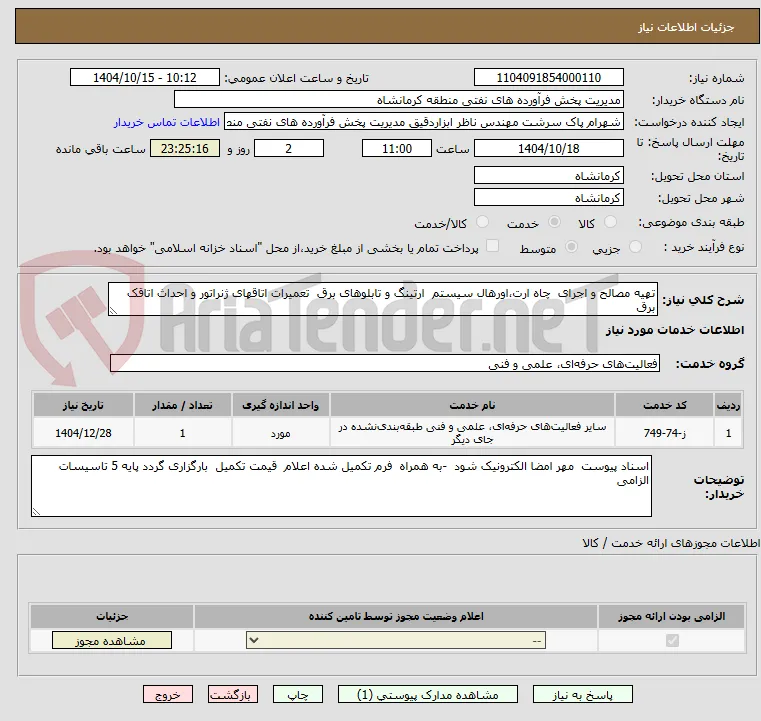
Task: Open اطلاعات تماس خریدار link
Action: click(167, 122)
